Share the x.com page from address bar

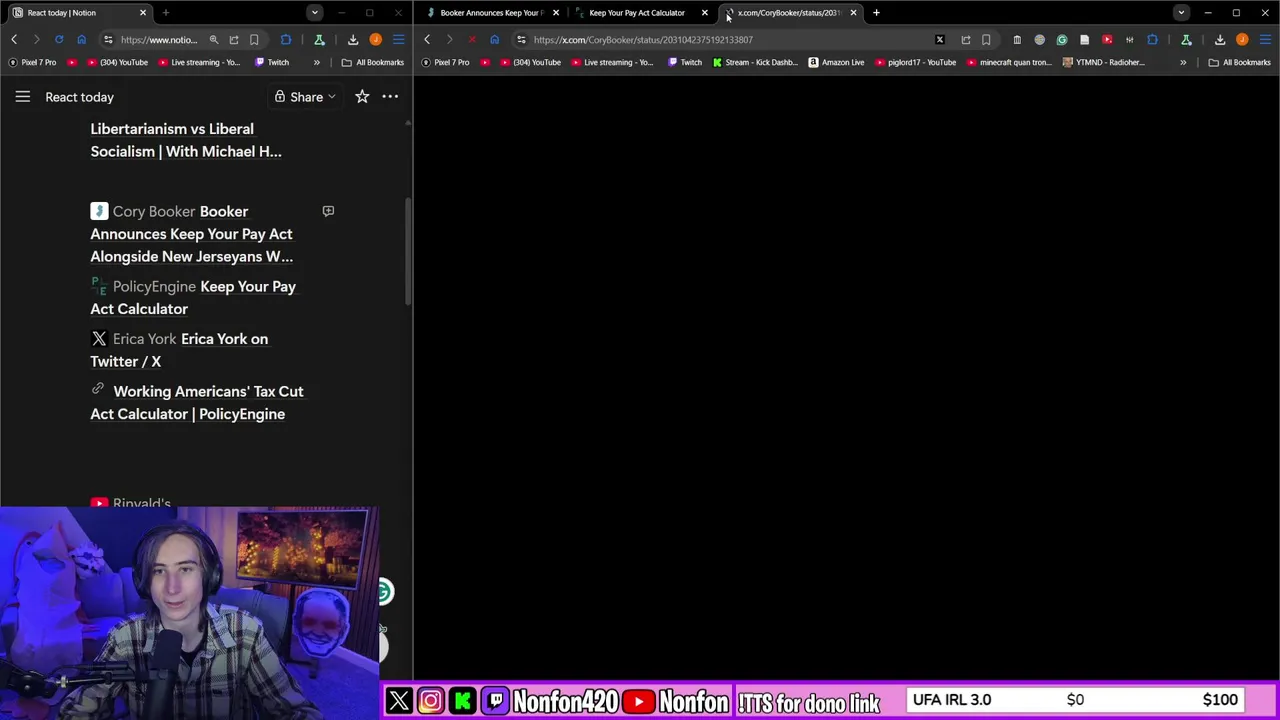click(x=965, y=40)
